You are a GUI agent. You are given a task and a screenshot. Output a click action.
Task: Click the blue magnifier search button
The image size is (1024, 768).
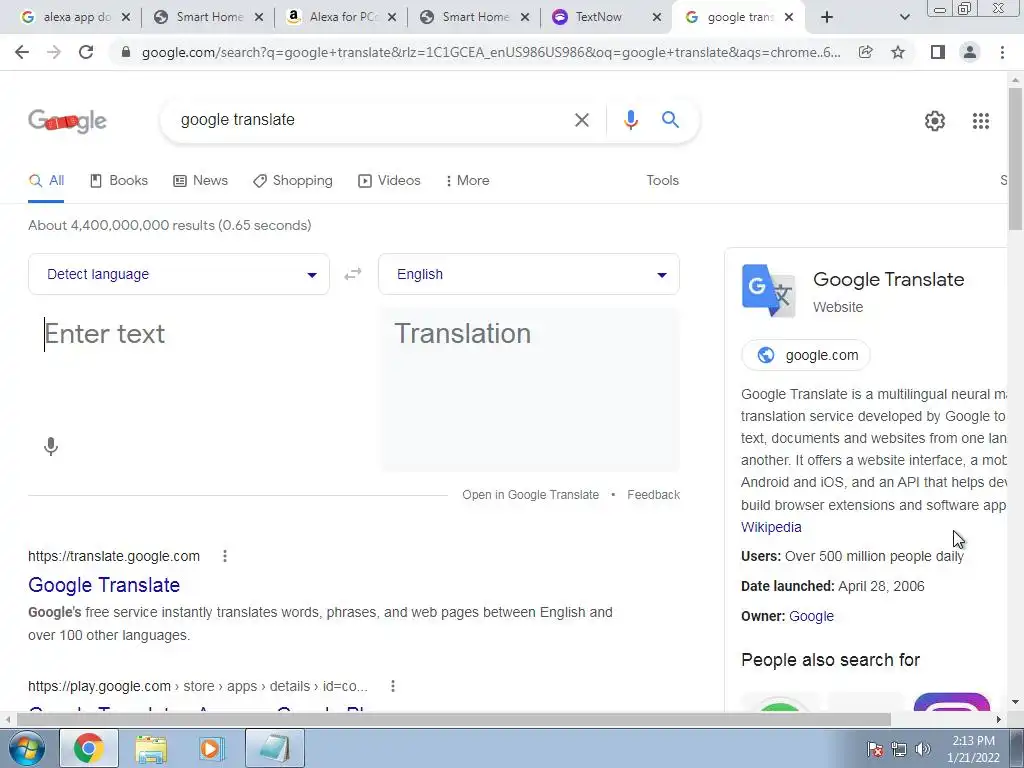click(x=670, y=120)
